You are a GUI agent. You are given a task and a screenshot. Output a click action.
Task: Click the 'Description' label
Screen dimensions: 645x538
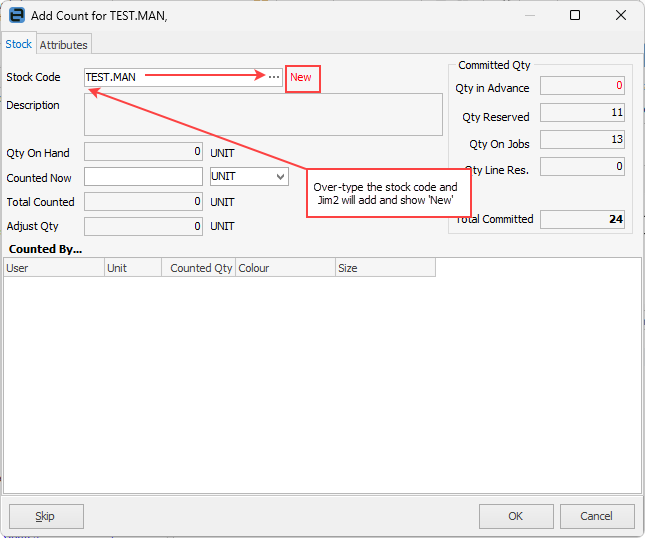coord(33,105)
